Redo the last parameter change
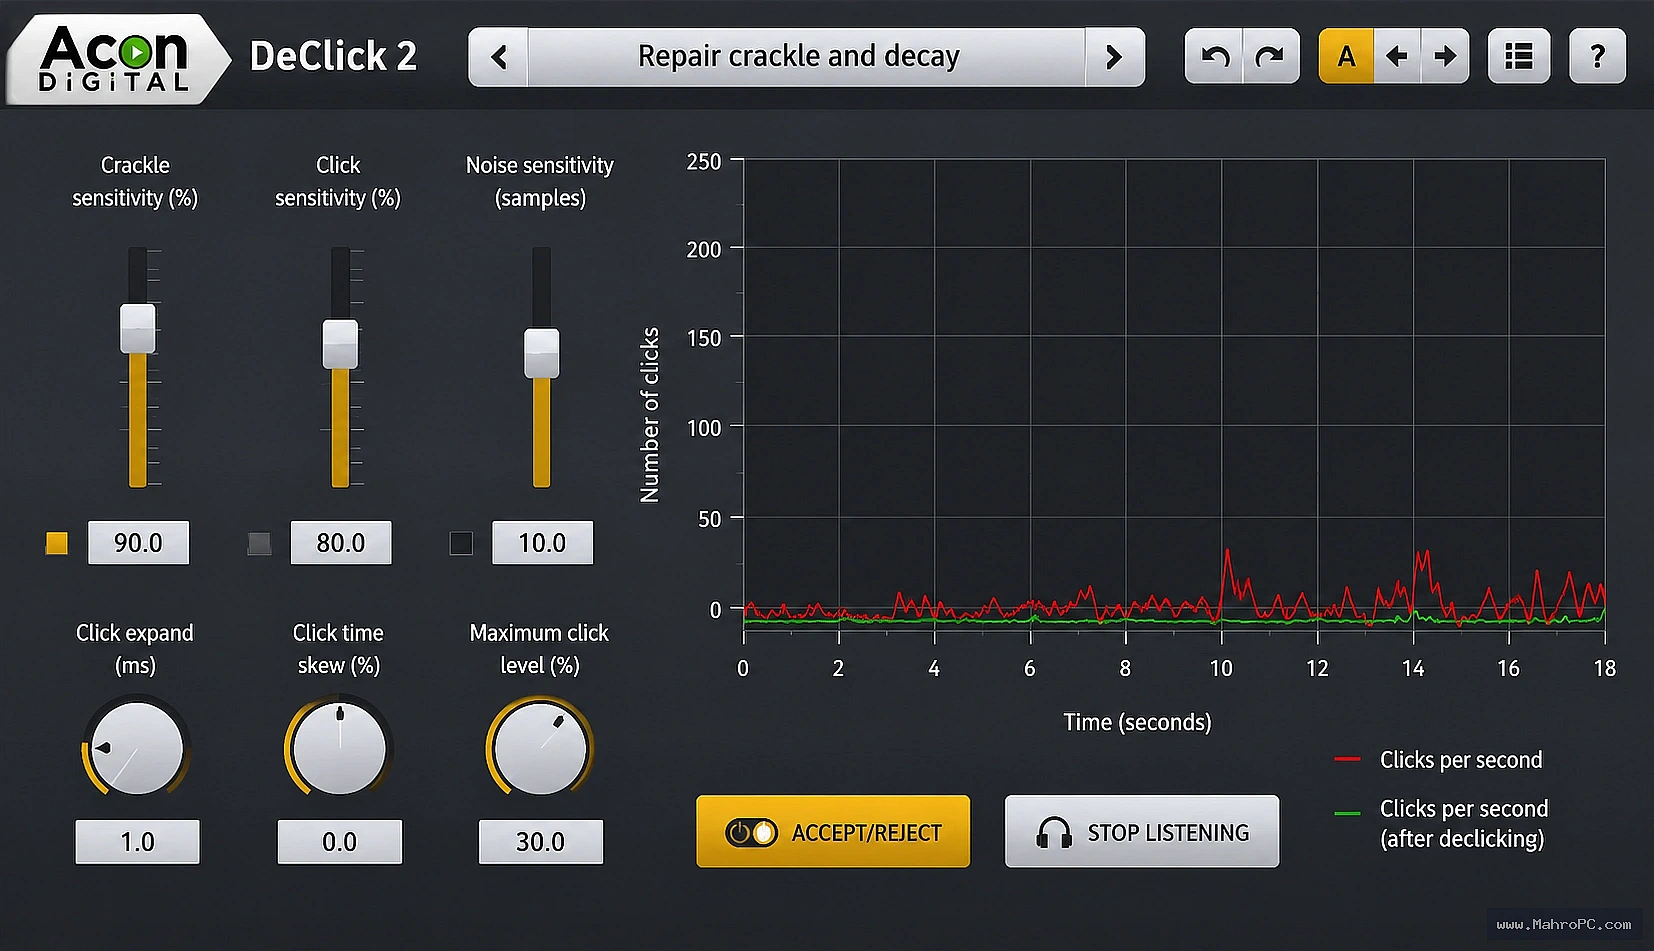This screenshot has height=951, width=1654. point(1270,56)
